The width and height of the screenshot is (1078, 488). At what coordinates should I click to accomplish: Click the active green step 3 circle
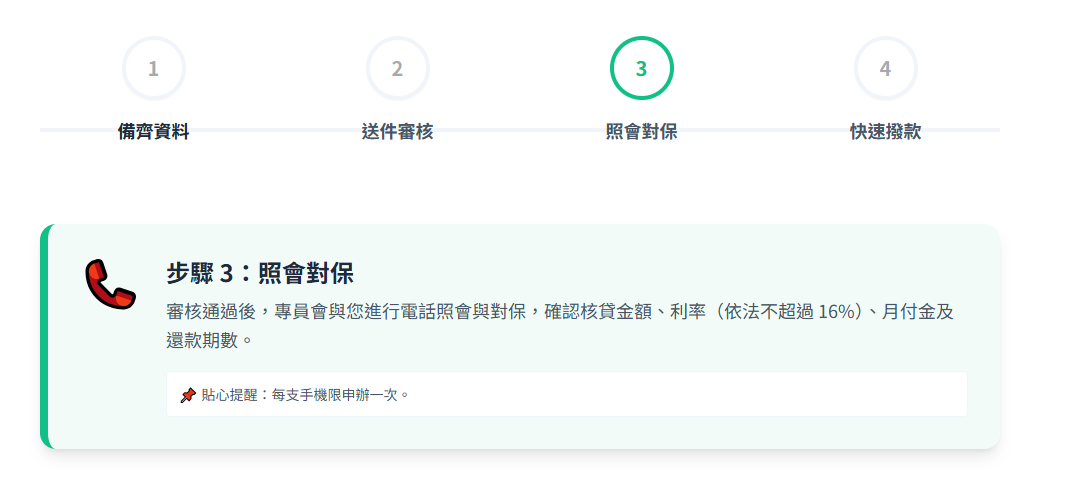(x=641, y=68)
